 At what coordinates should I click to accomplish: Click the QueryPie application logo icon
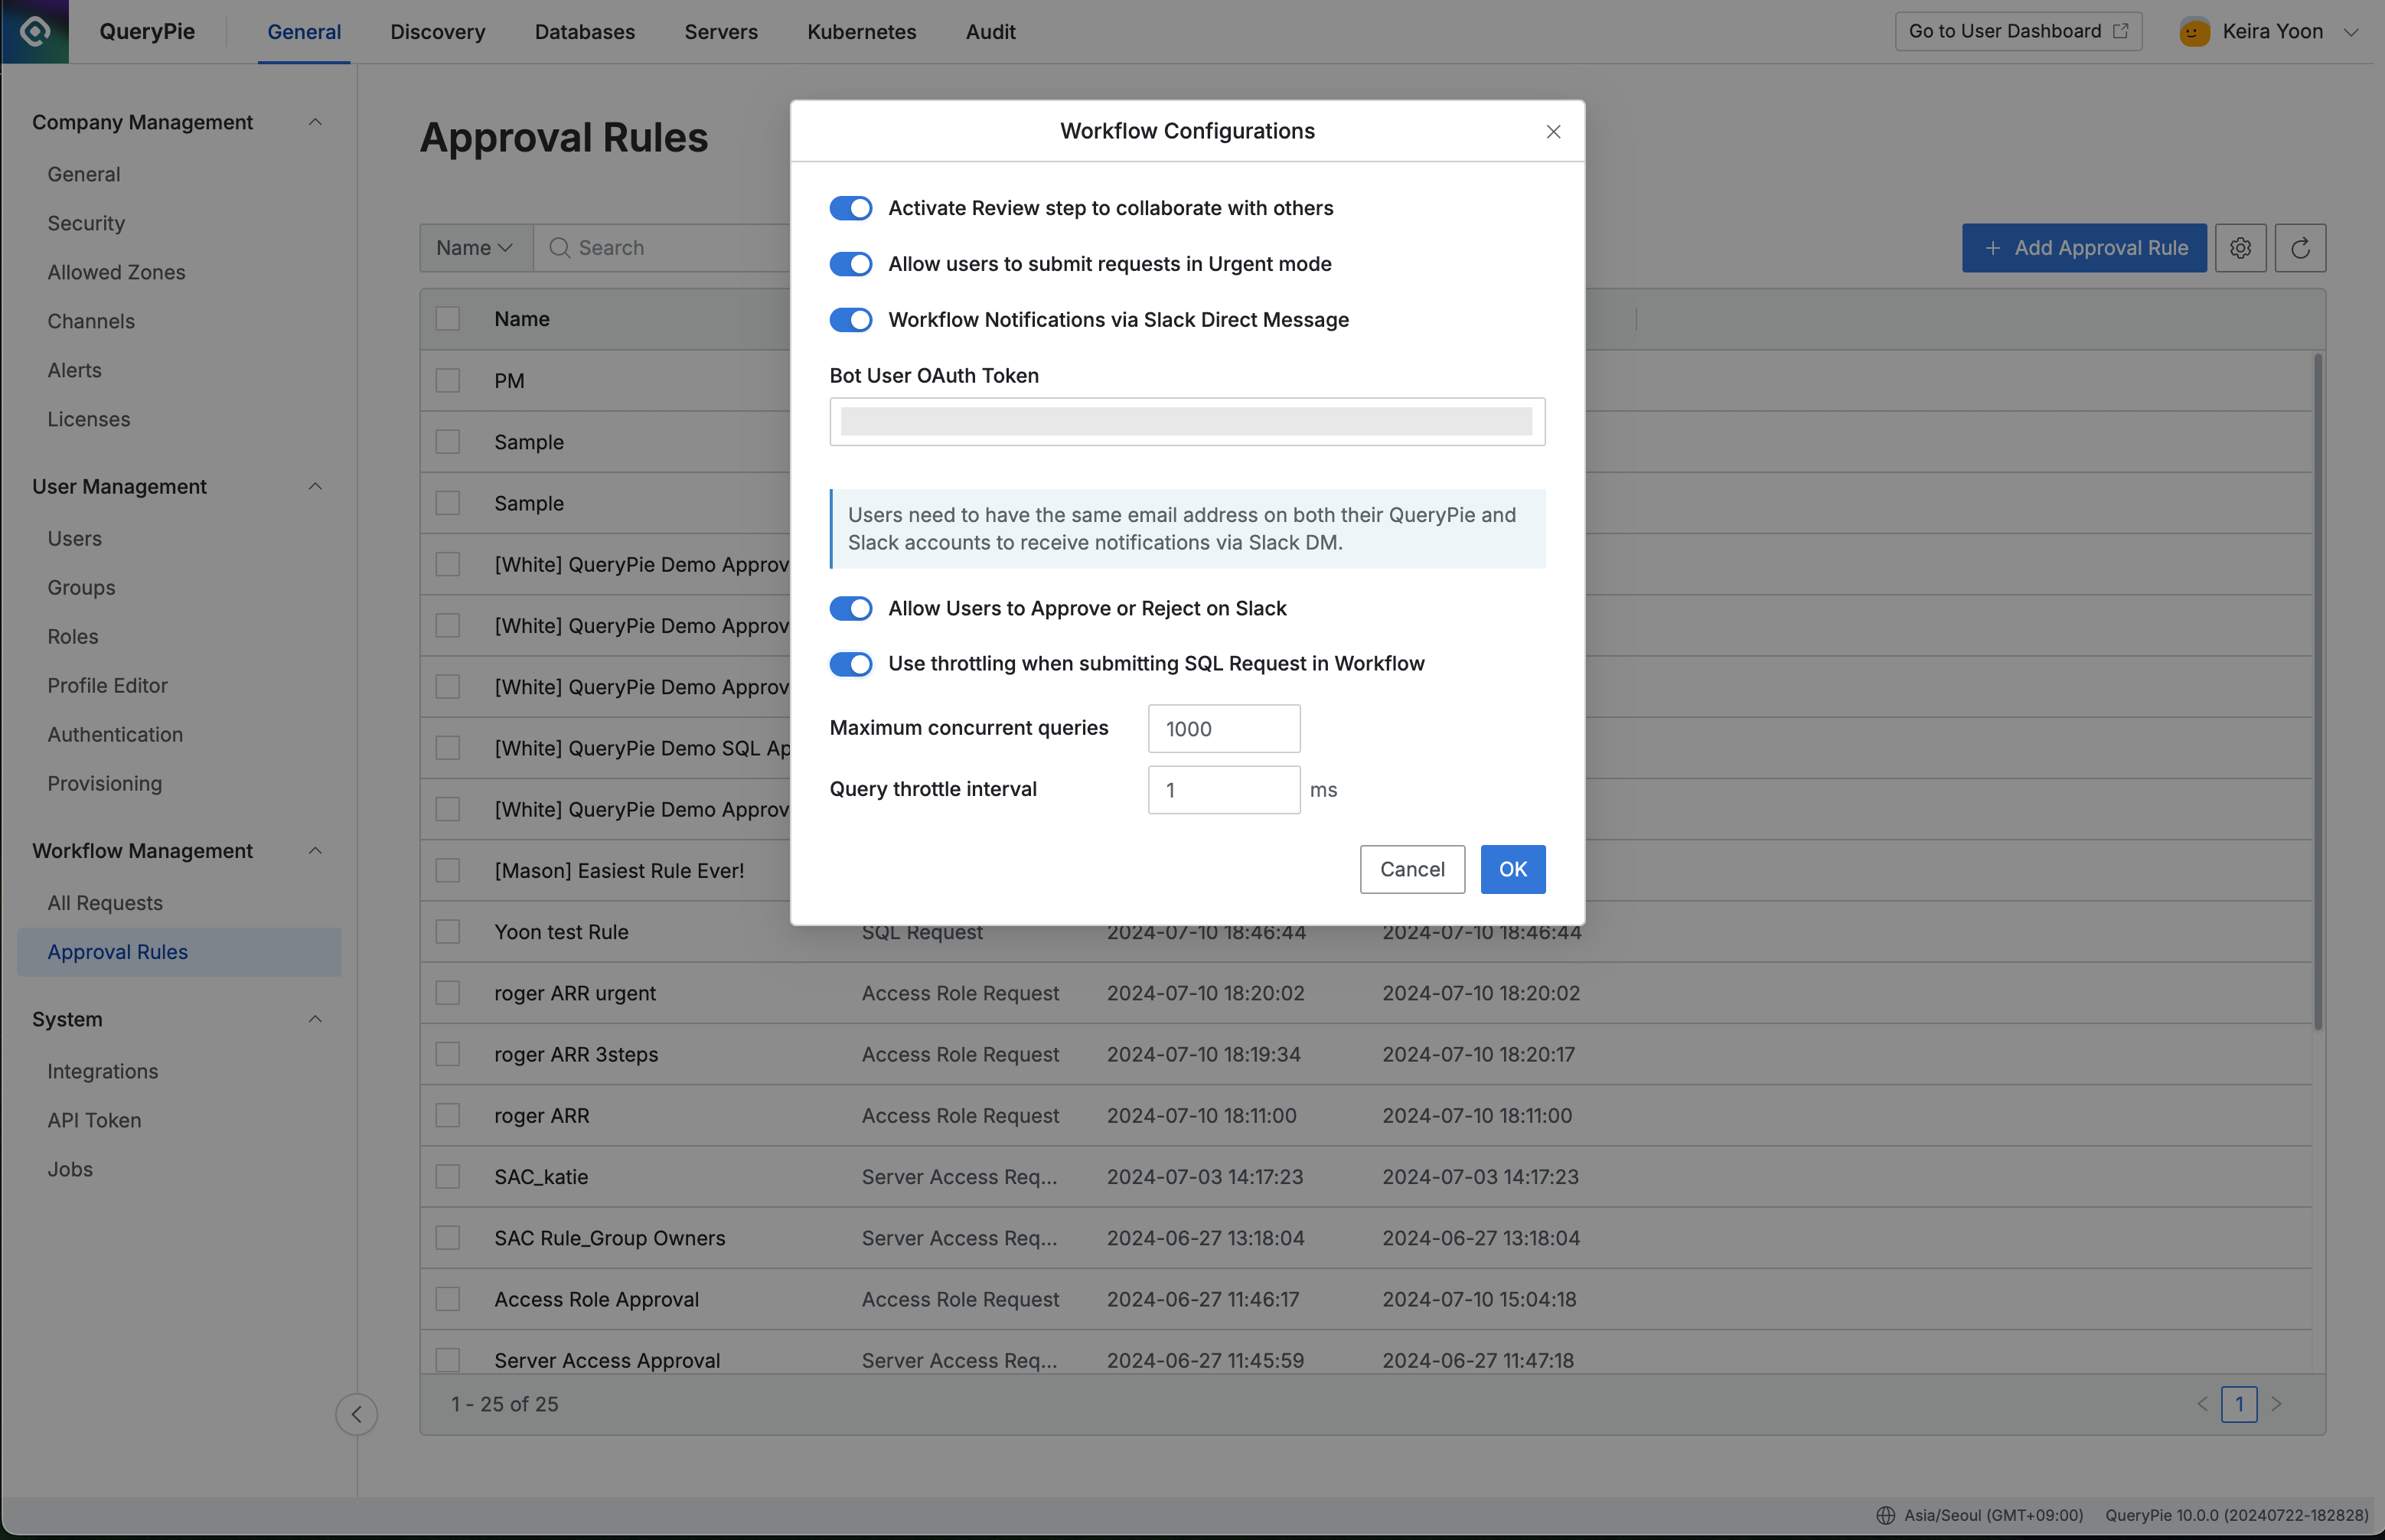coord(34,31)
